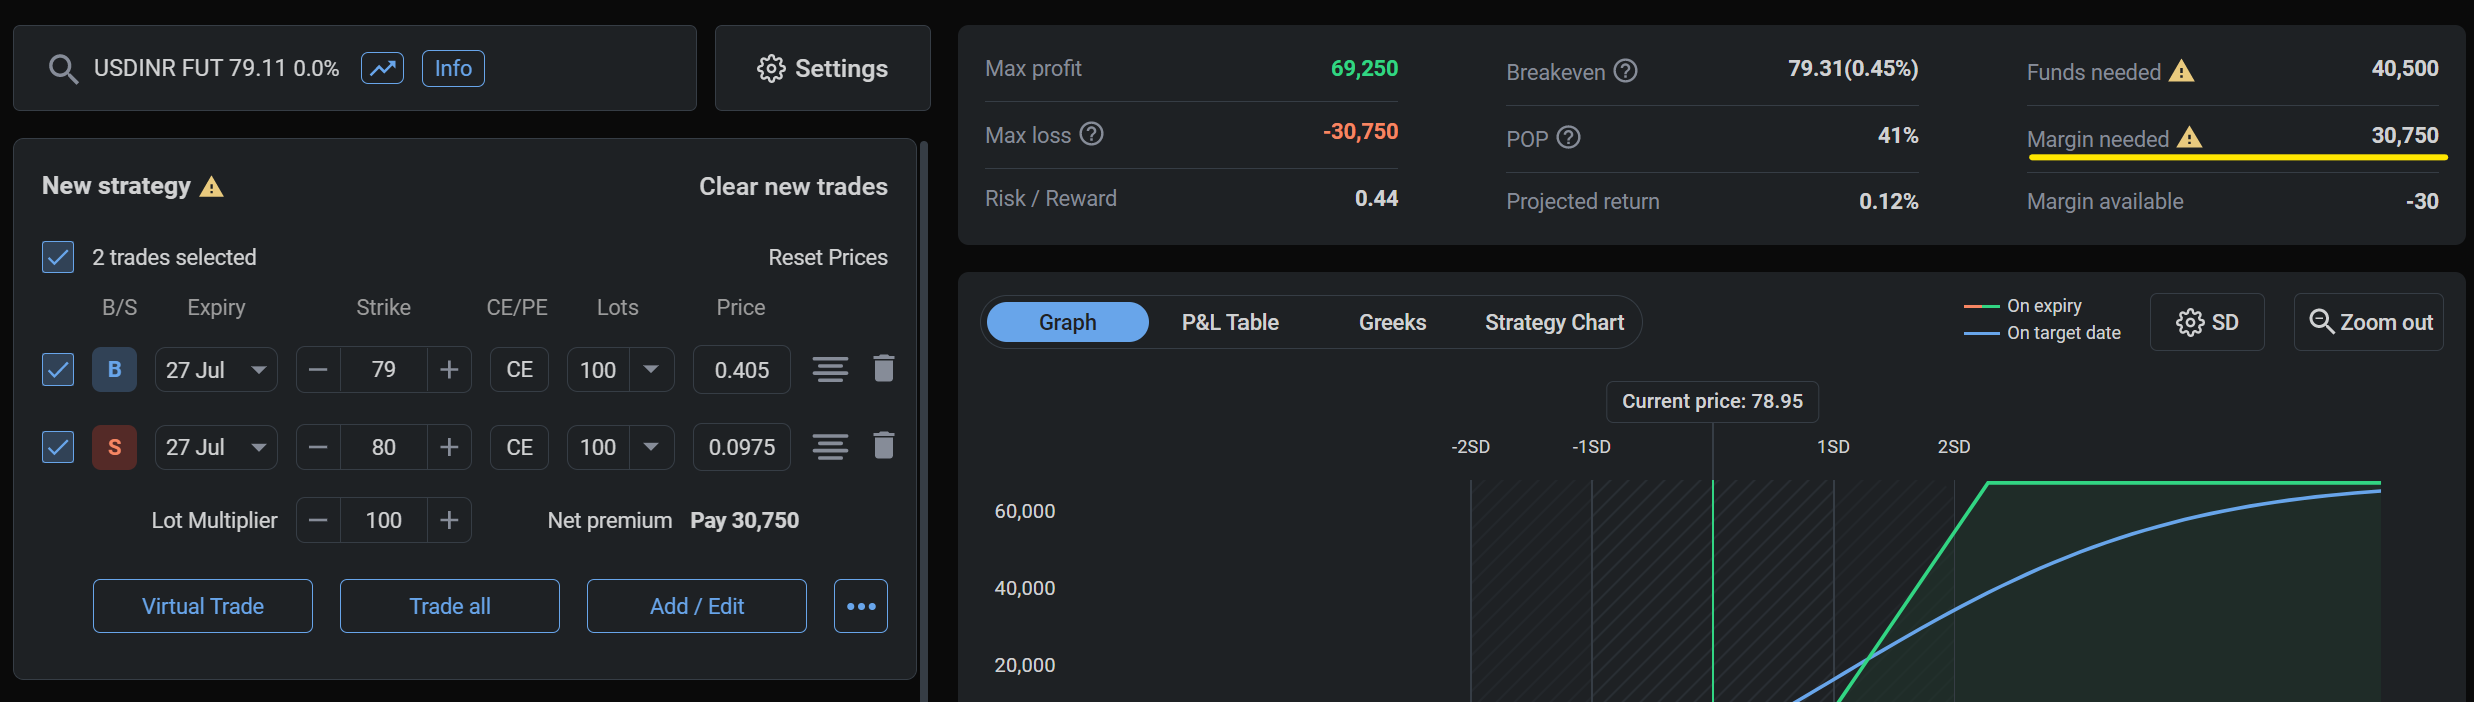Expand expiry dropdown of the 80 strike row
The height and width of the screenshot is (702, 2474).
point(259,447)
